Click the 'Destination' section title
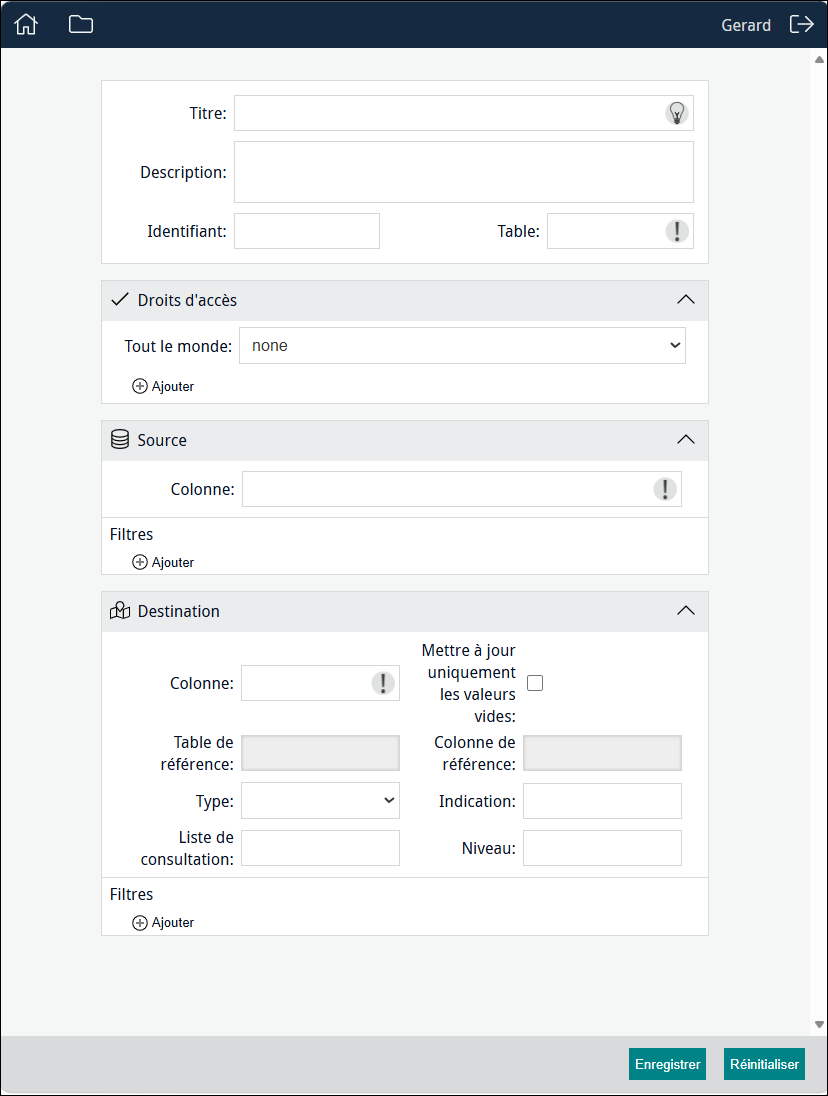 coord(179,612)
